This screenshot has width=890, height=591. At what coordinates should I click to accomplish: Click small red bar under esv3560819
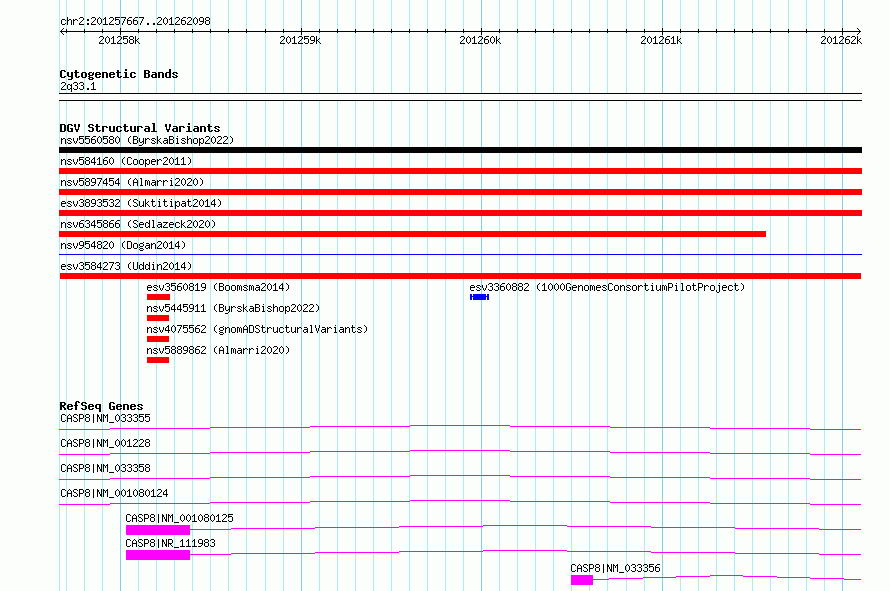(158, 297)
